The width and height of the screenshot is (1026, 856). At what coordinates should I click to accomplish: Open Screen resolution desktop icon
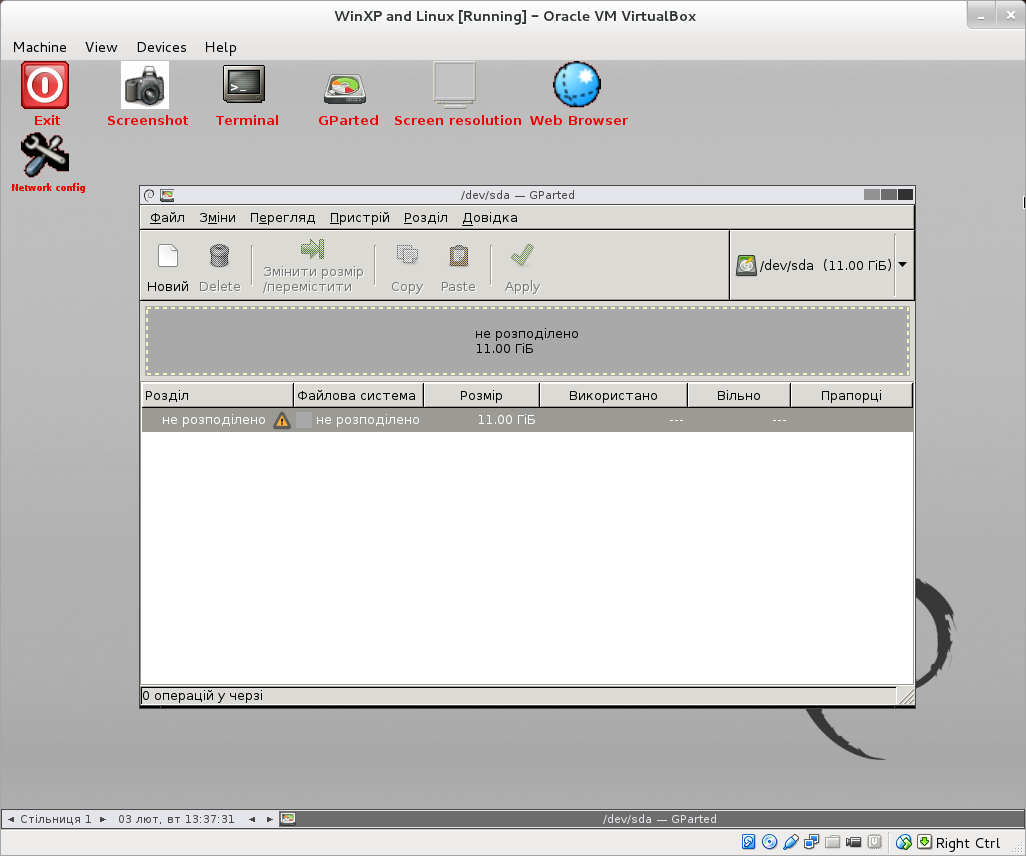tap(455, 86)
